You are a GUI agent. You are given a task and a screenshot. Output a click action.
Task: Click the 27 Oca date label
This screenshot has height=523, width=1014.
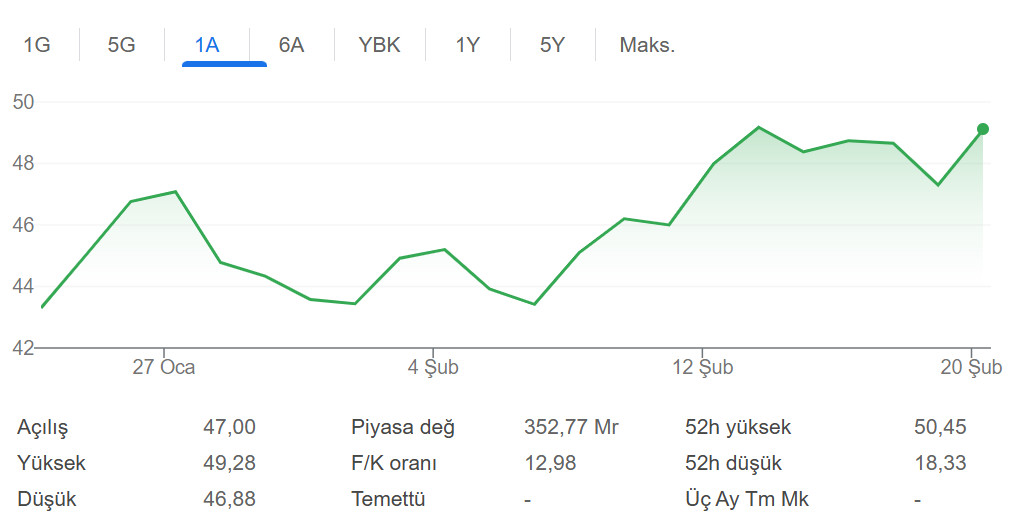point(164,368)
